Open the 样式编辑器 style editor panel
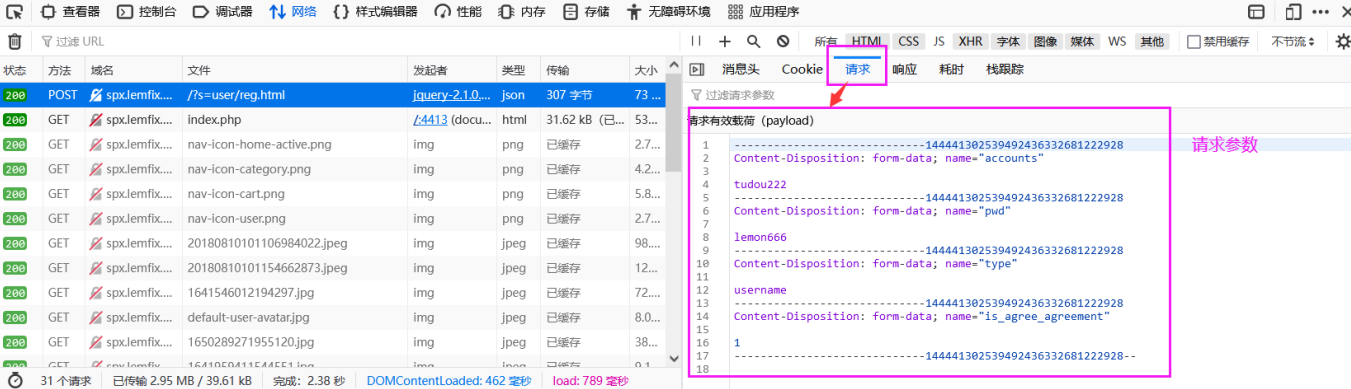Screen dimensions: 1351x389 tap(376, 12)
